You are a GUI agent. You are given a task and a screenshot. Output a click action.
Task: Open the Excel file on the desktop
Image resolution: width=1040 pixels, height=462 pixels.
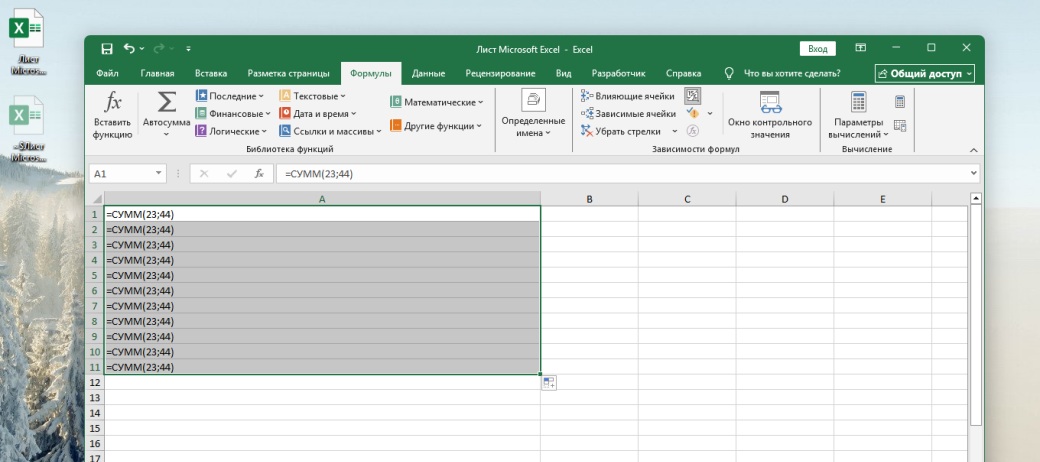(x=26, y=28)
